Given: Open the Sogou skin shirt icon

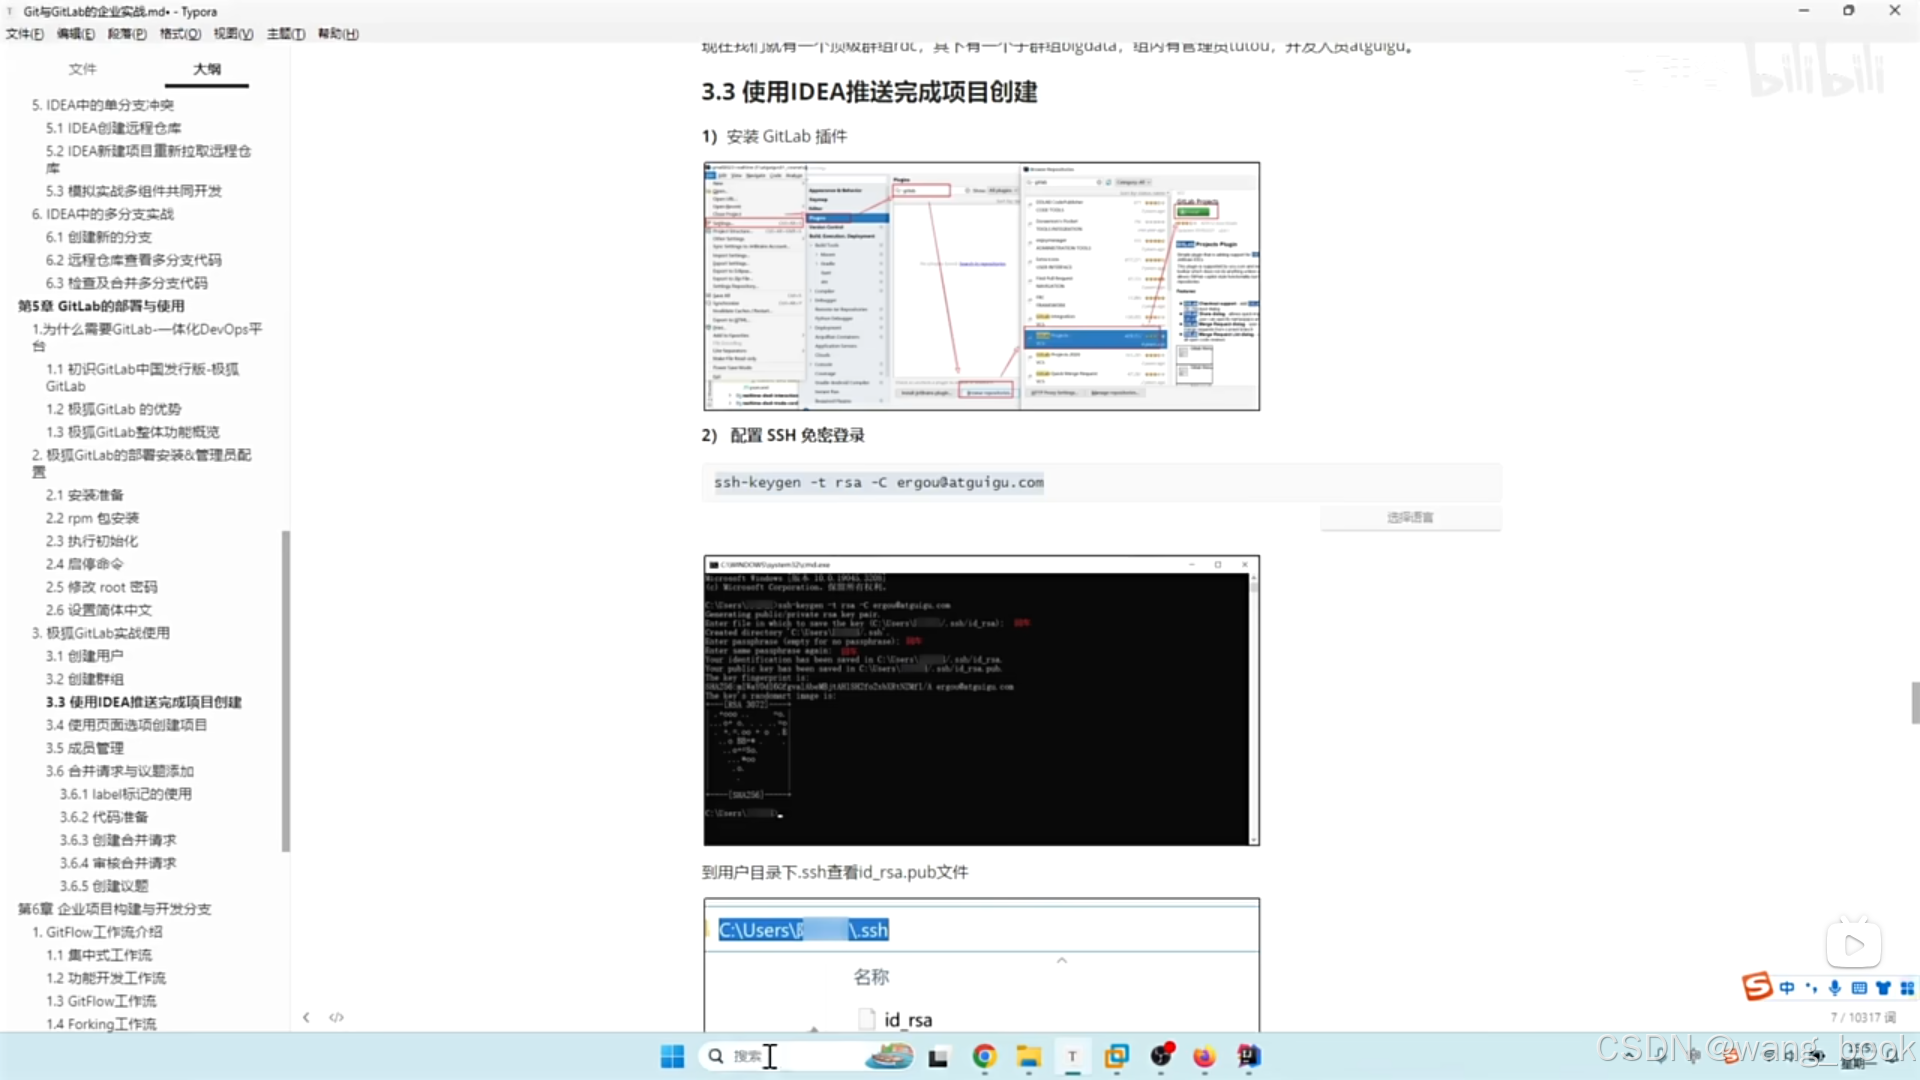Looking at the screenshot, I should click(x=1883, y=988).
